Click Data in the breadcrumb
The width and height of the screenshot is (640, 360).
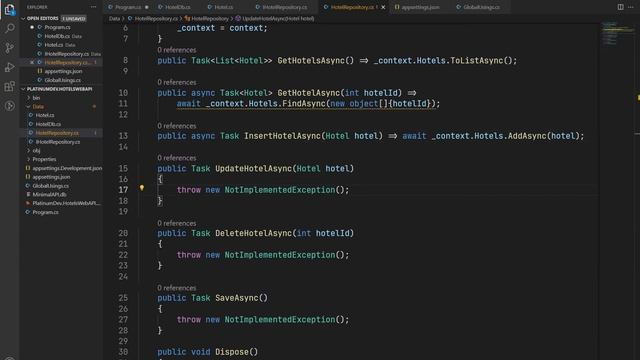pos(114,18)
